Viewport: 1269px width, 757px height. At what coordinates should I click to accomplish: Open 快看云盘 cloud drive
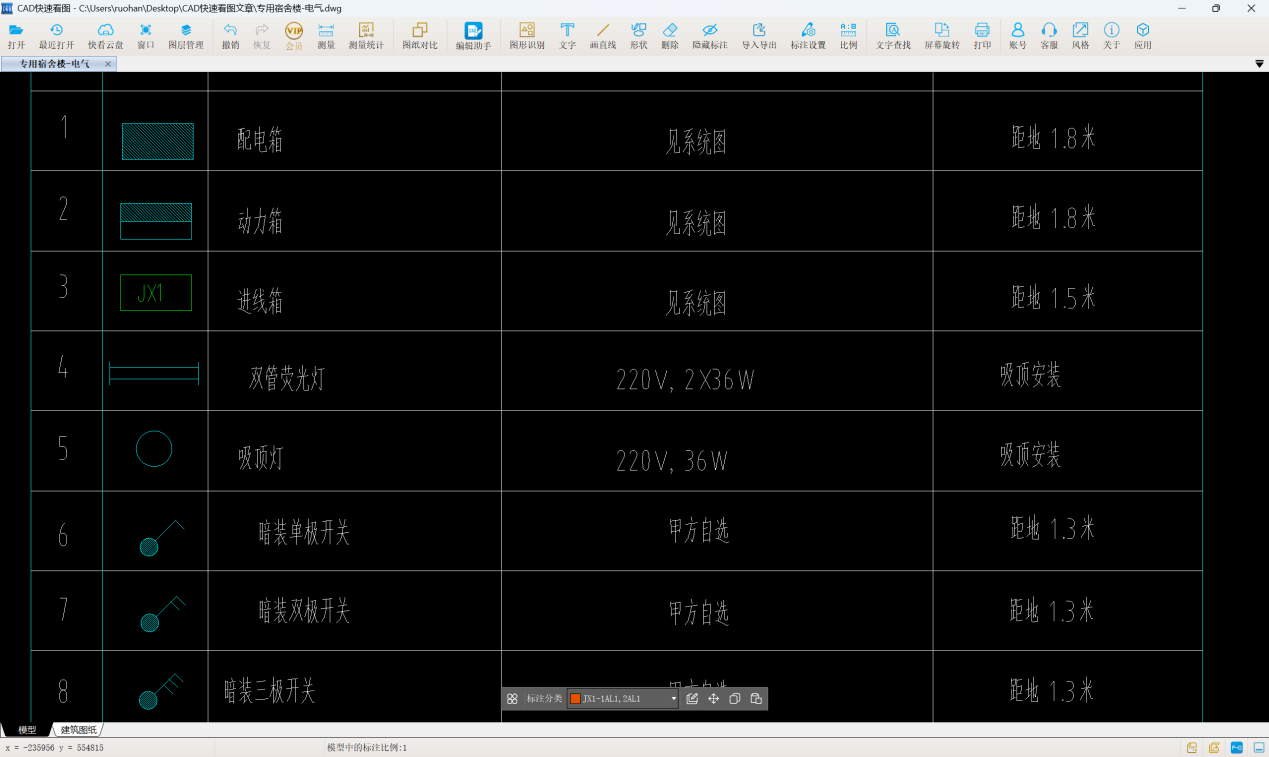(x=106, y=36)
